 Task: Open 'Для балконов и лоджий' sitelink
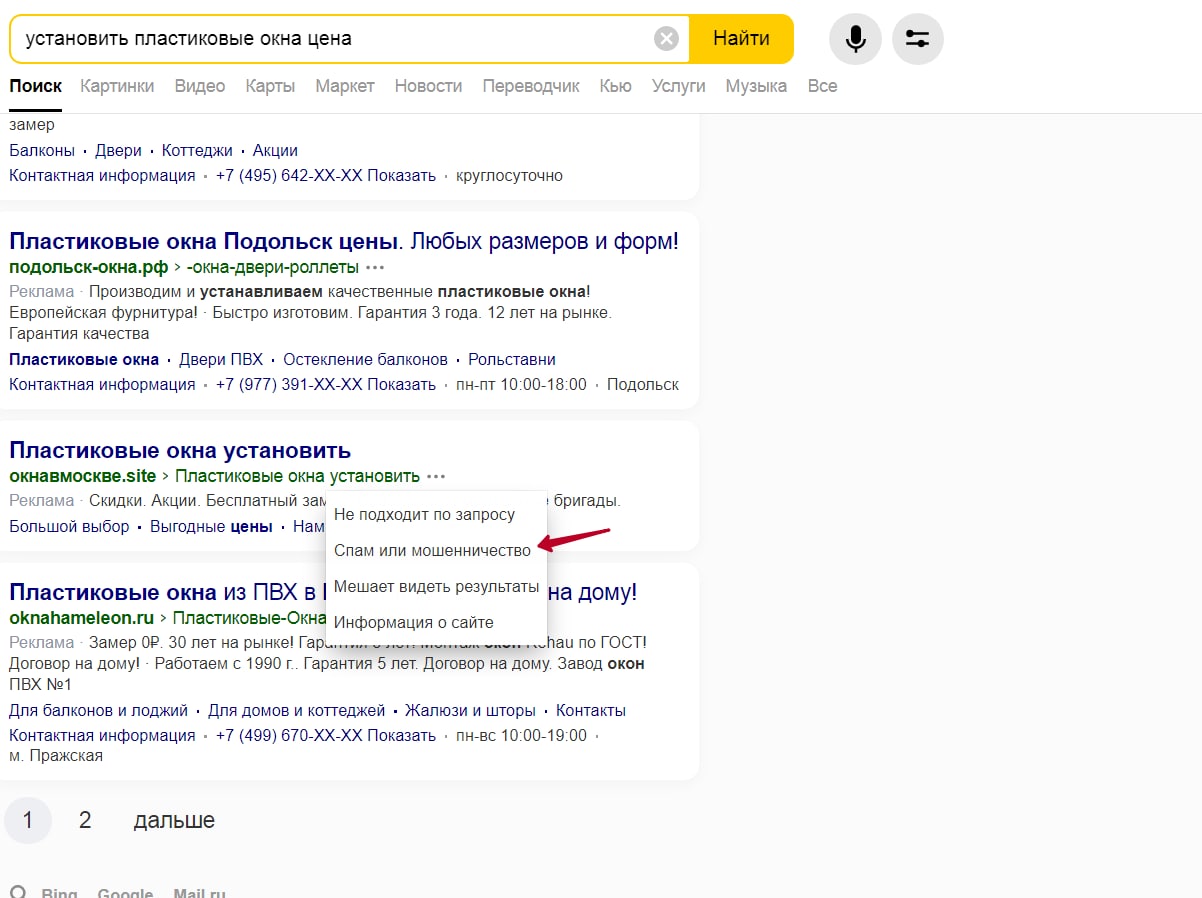(x=98, y=711)
